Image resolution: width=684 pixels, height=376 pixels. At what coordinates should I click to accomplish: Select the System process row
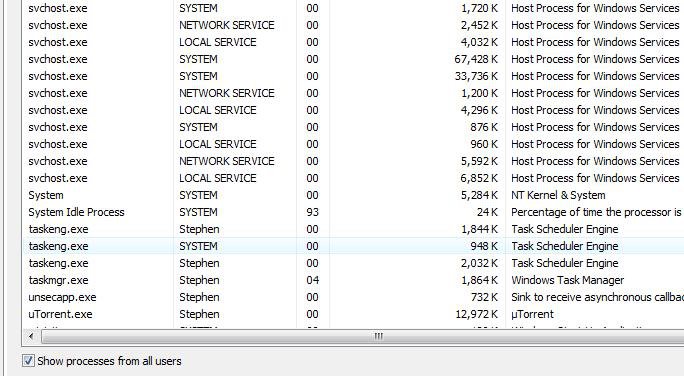tap(353, 195)
